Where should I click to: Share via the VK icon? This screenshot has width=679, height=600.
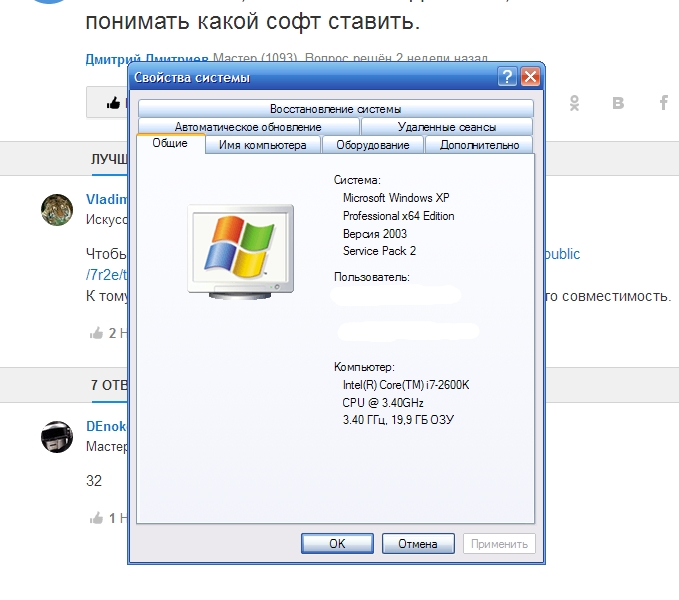[618, 103]
